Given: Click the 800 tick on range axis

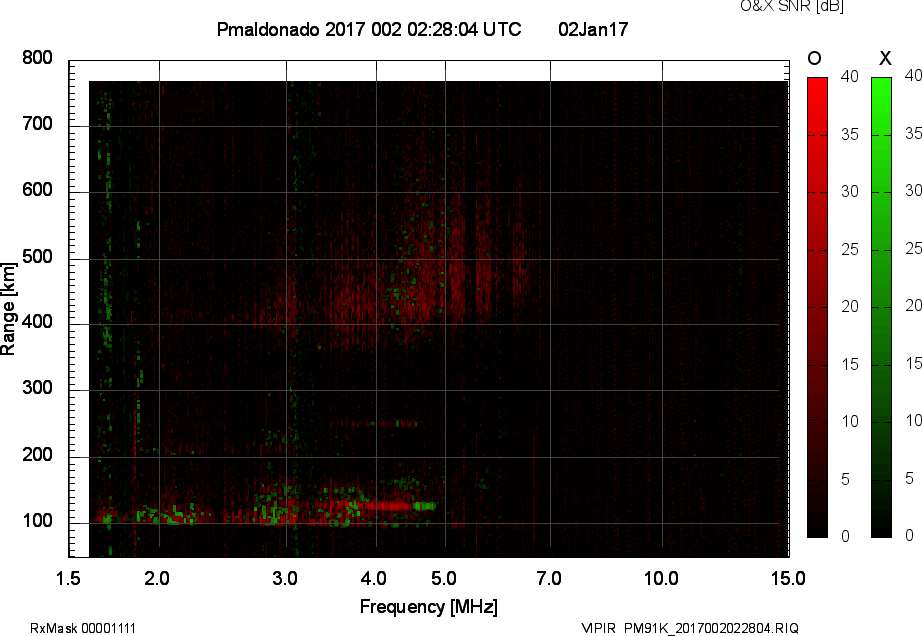Looking at the screenshot, I should (37, 58).
